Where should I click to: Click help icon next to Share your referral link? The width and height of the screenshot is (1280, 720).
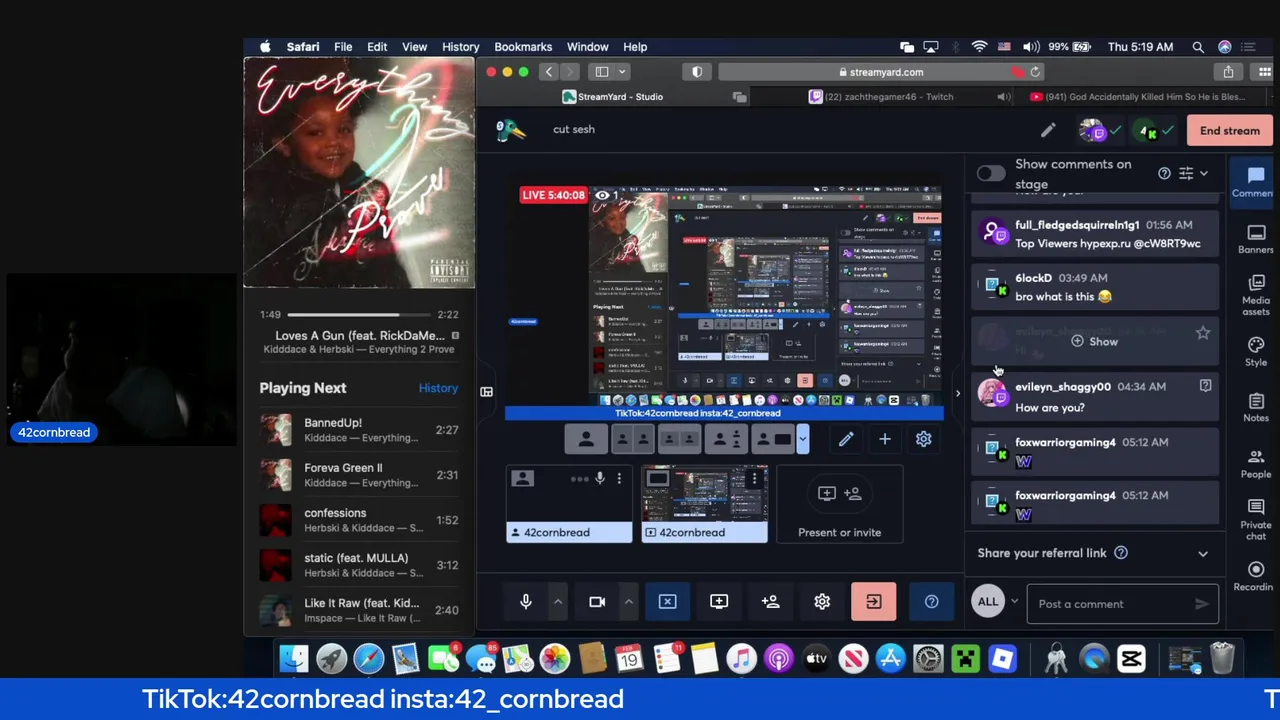tap(1121, 553)
